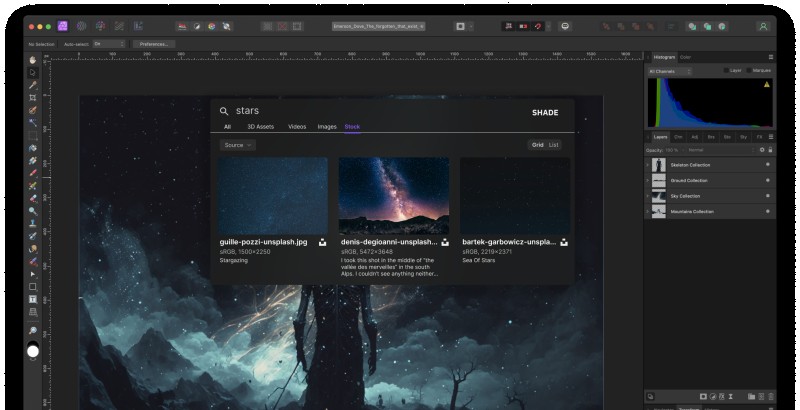
Task: Click the histogram warning triangle icon
Action: click(x=766, y=85)
